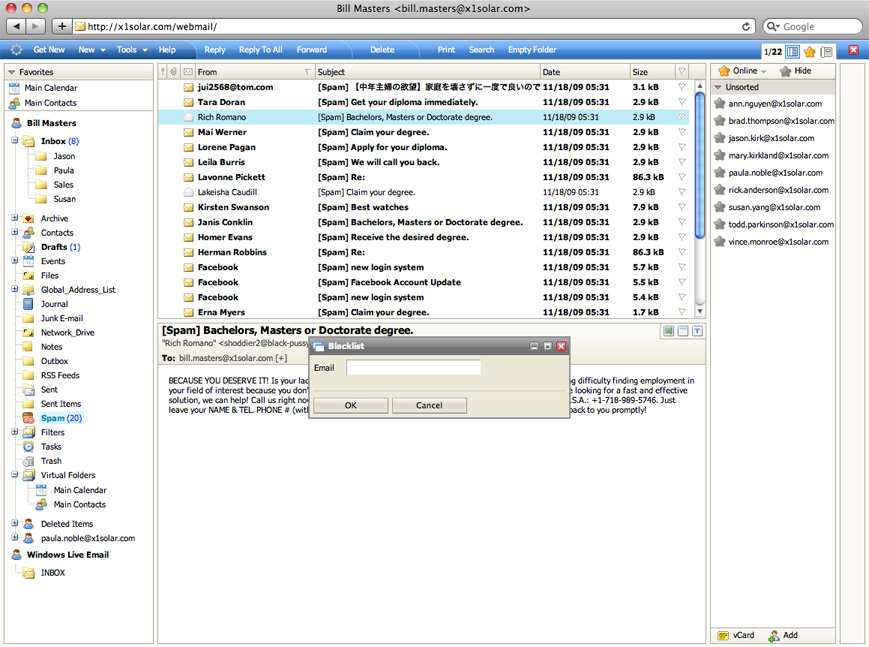Screen dimensions: 869x647
Task: Expand the Archive folder tree node
Action: pyautogui.click(x=15, y=218)
